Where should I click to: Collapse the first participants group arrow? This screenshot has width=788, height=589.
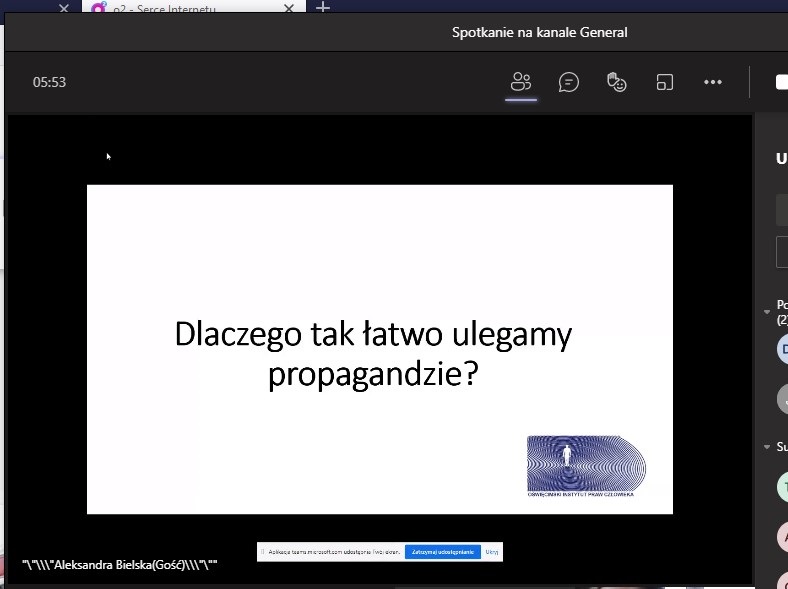coord(768,308)
